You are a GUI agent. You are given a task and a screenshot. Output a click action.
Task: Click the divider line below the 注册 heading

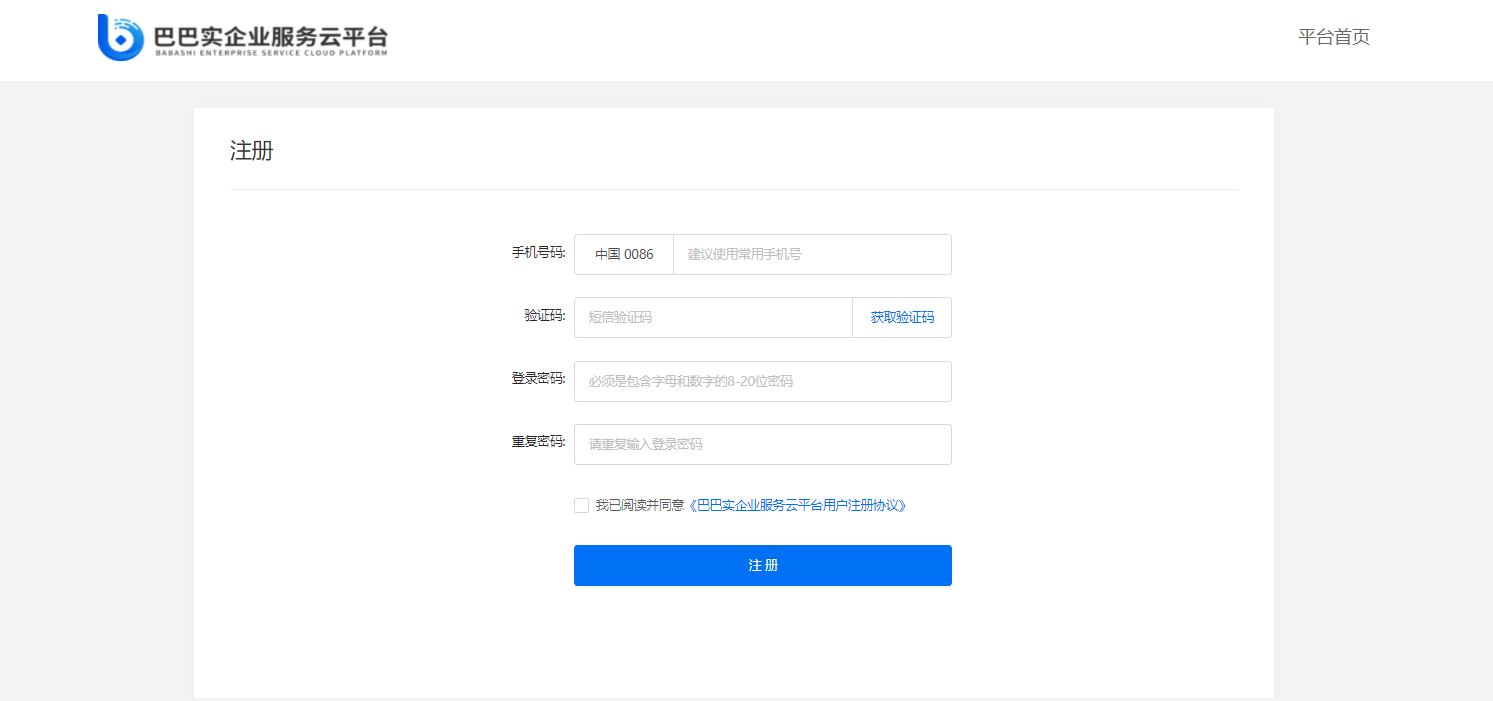point(733,189)
